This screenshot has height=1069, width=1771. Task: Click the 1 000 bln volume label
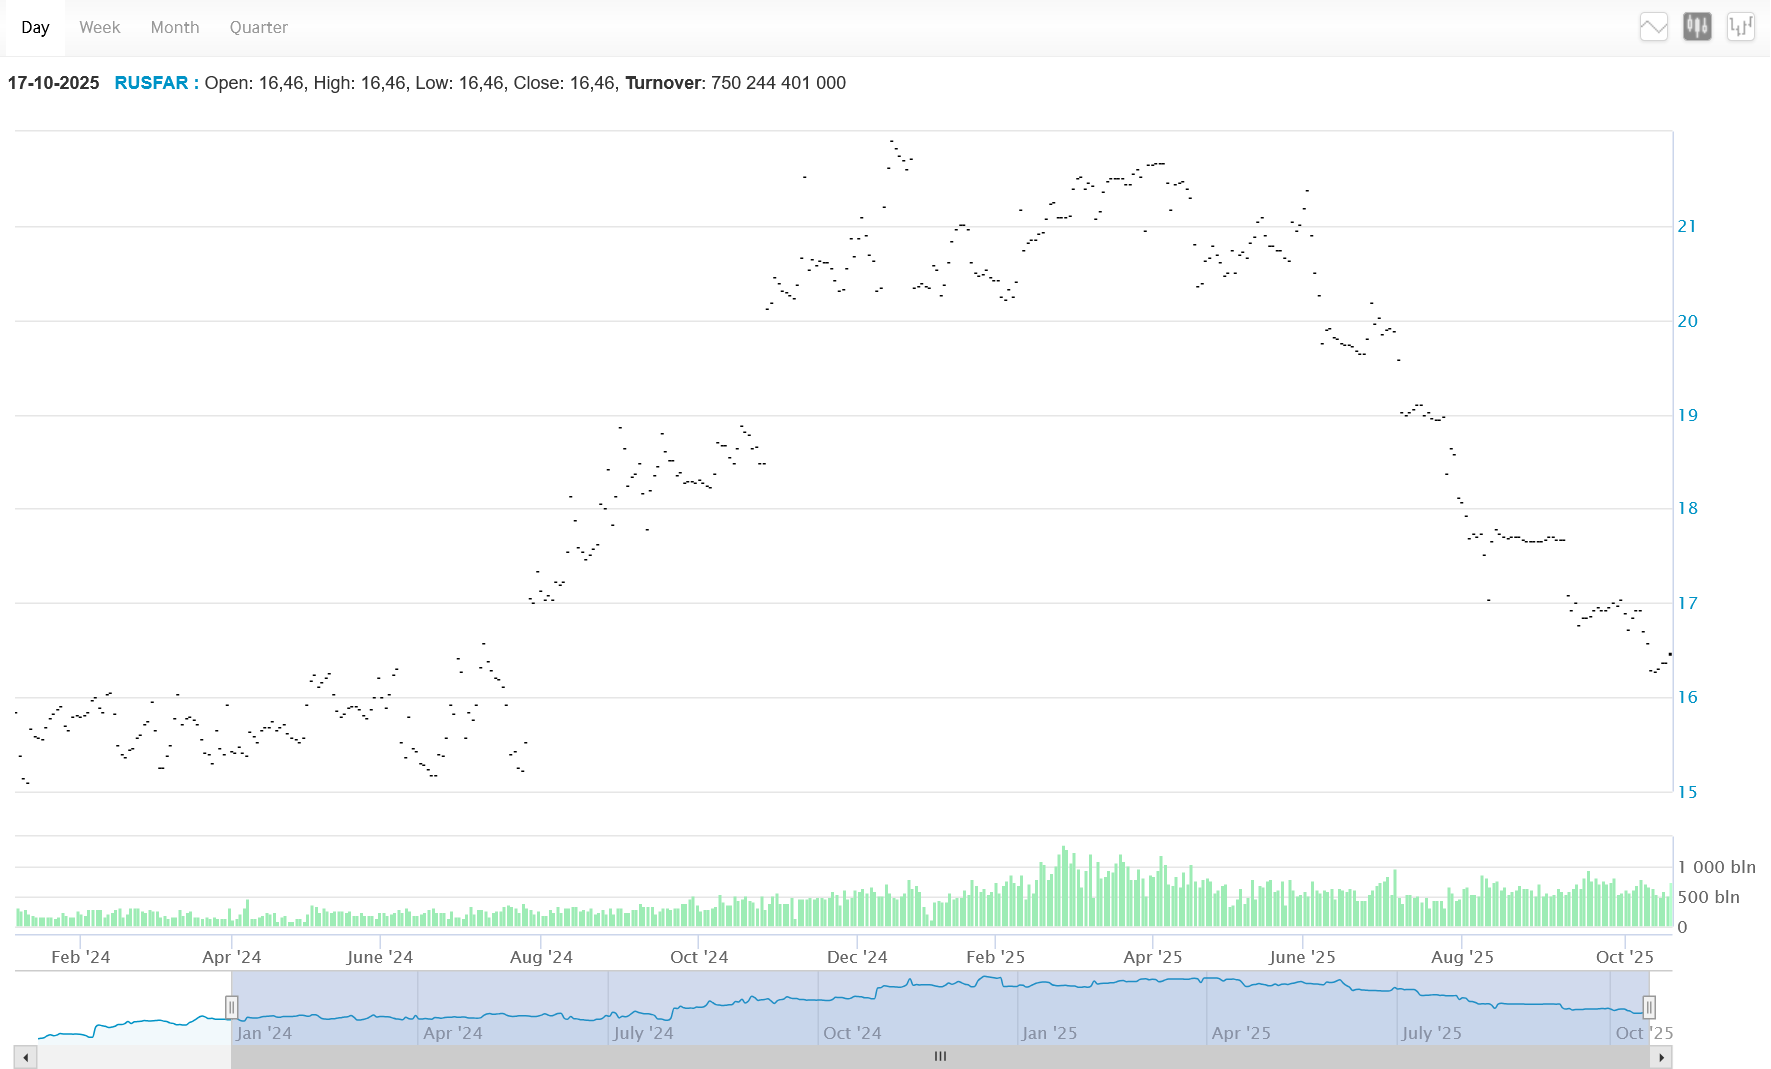[x=1717, y=867]
